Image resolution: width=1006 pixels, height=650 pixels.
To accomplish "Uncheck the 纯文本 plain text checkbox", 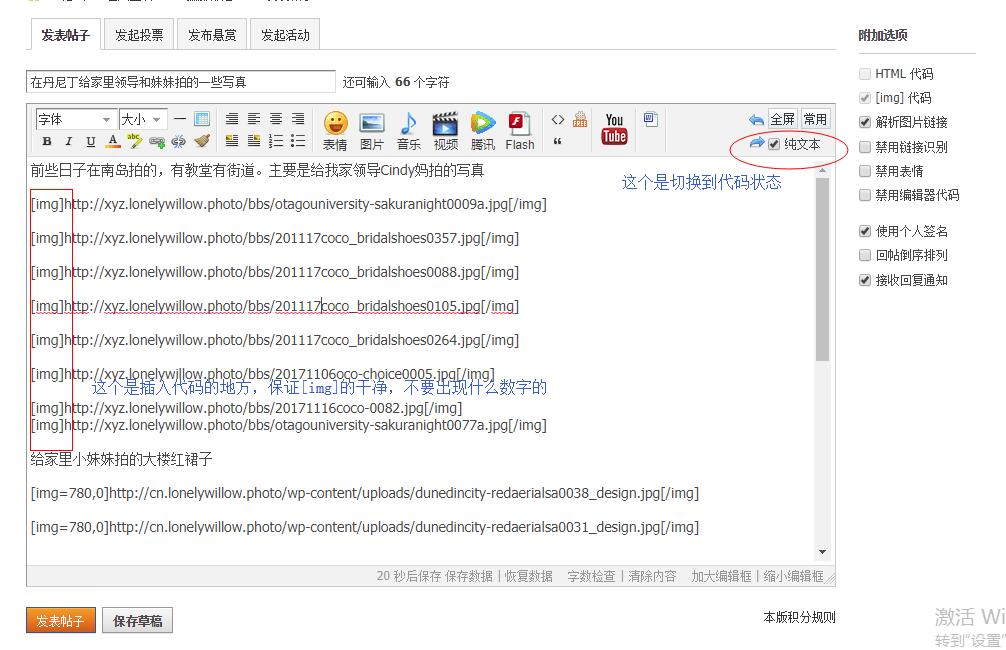I will tap(774, 144).
